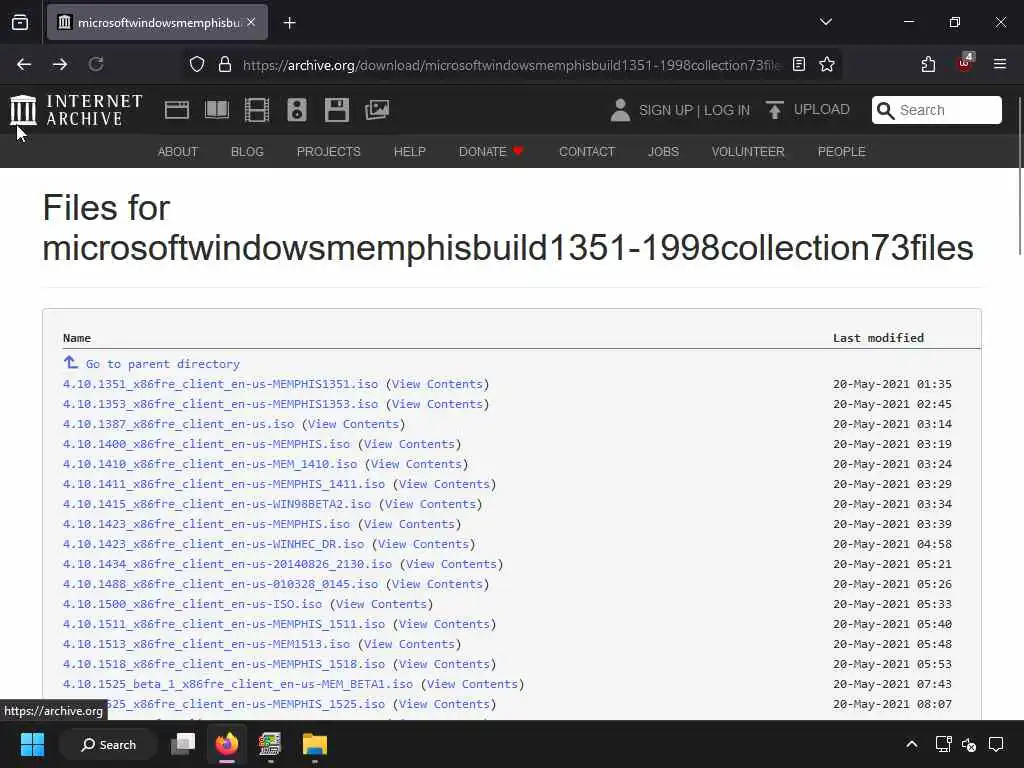This screenshot has width=1024, height=768.
Task: Click the Internet Archive logo
Action: (76, 110)
